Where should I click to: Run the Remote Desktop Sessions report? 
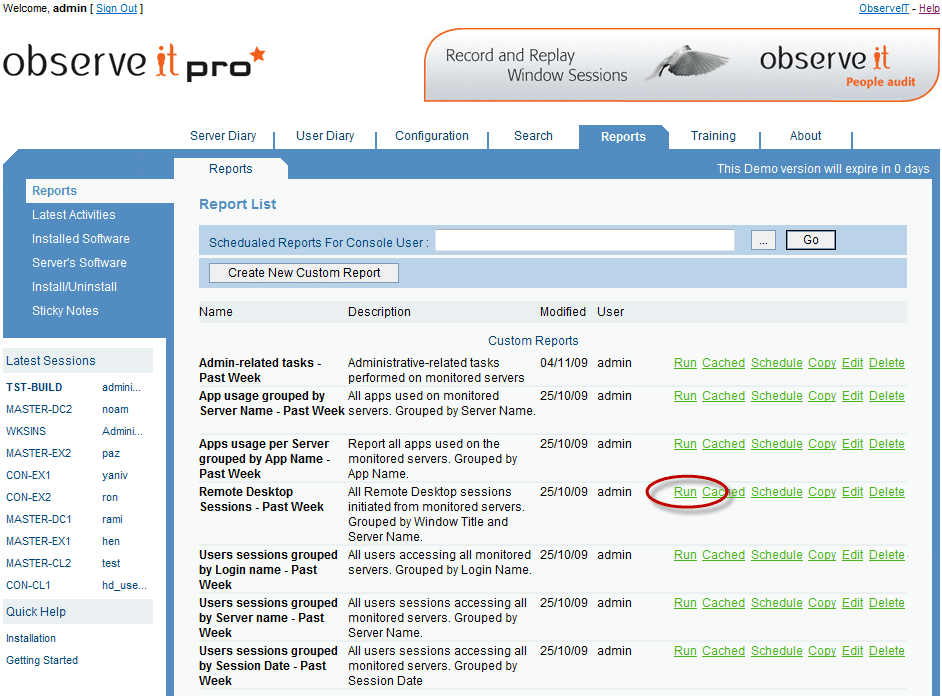point(685,492)
